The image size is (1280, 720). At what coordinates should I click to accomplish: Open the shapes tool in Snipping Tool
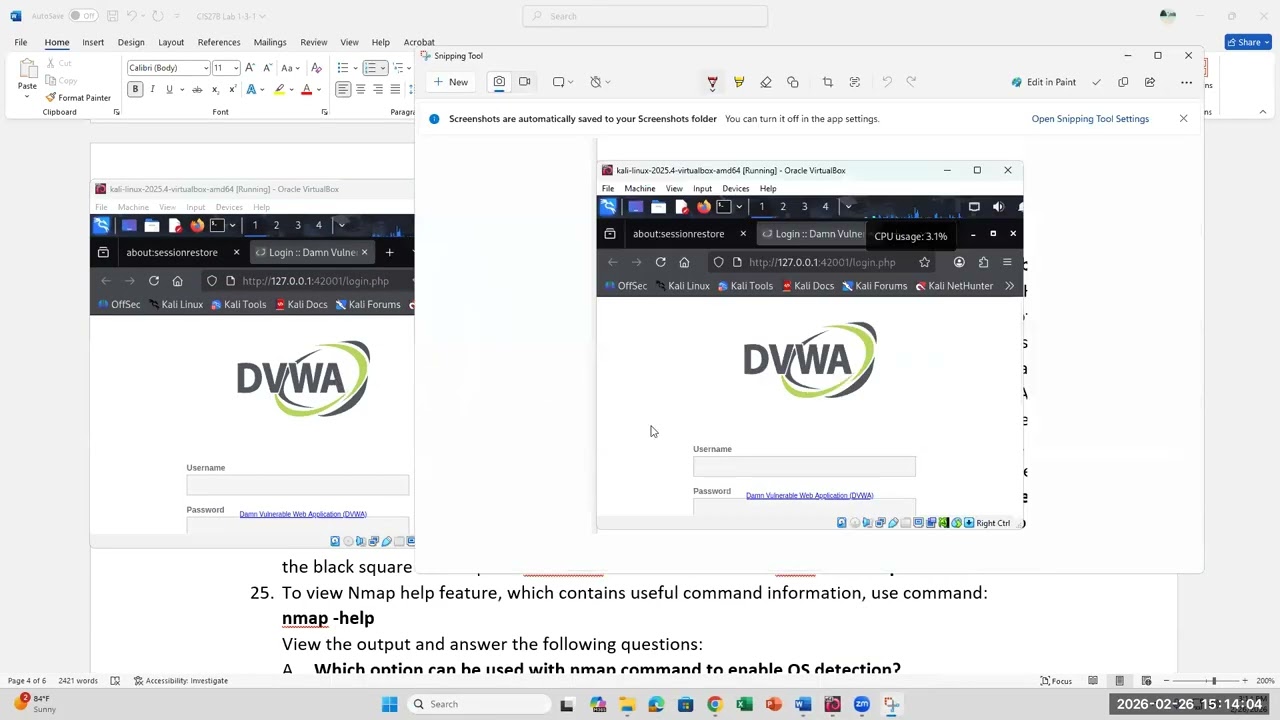pyautogui.click(x=793, y=82)
